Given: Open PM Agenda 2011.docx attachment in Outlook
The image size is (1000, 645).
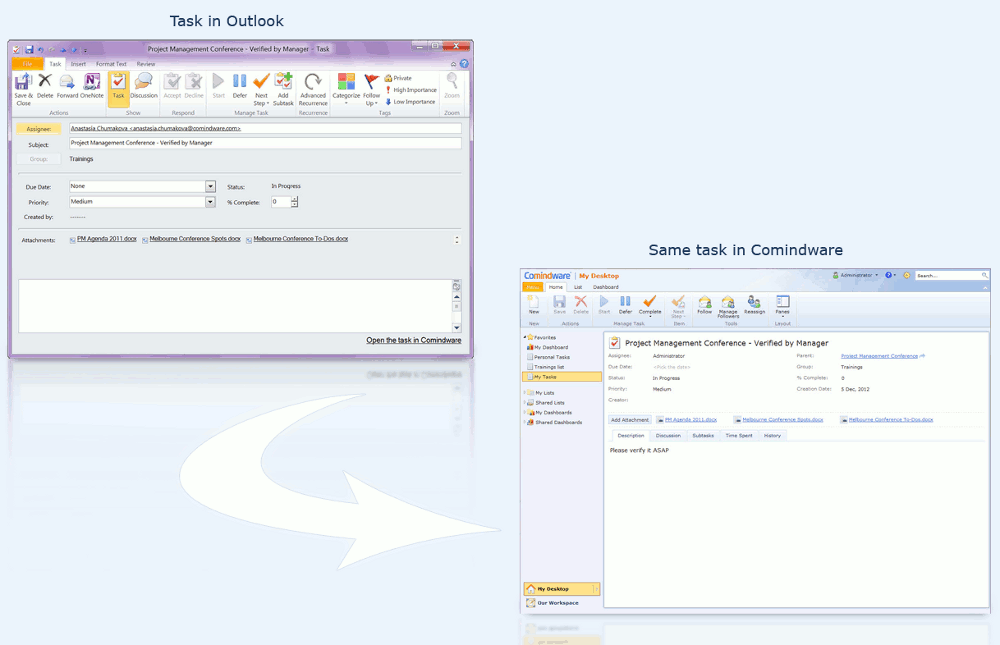Looking at the screenshot, I should [x=107, y=239].
